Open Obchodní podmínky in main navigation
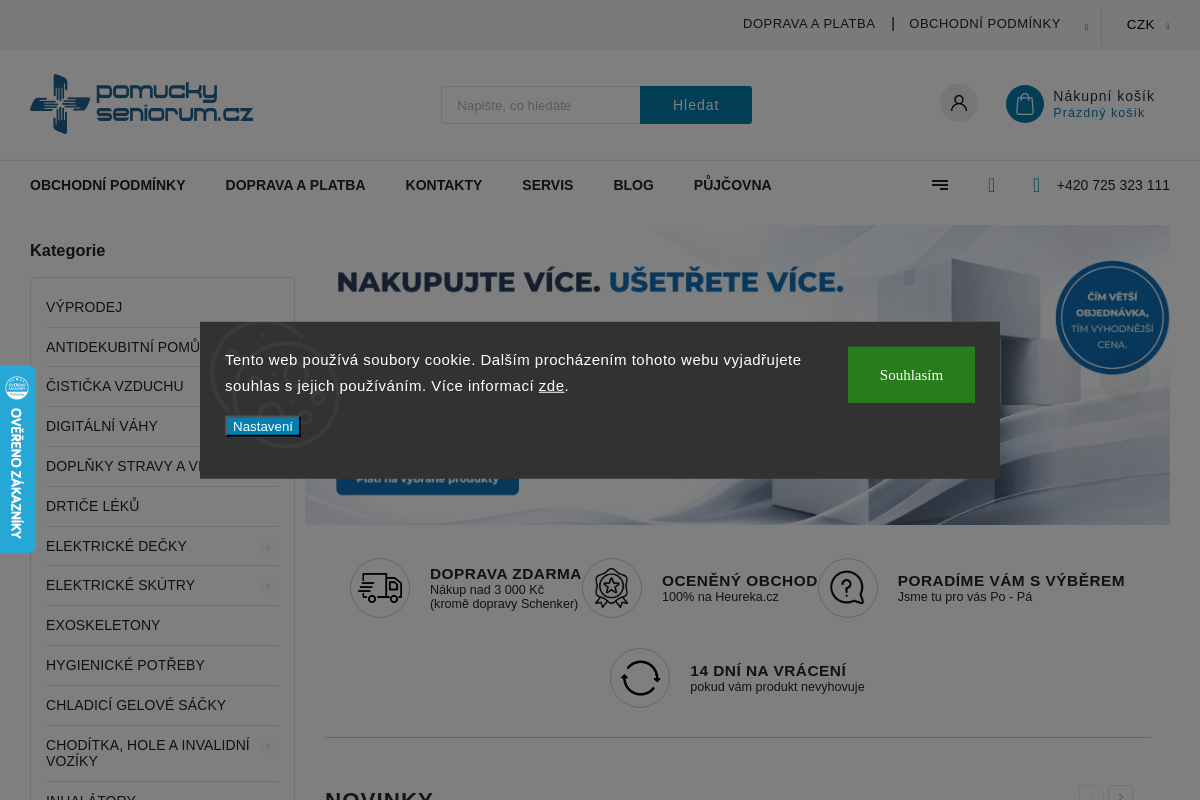The image size is (1200, 800). coord(108,185)
